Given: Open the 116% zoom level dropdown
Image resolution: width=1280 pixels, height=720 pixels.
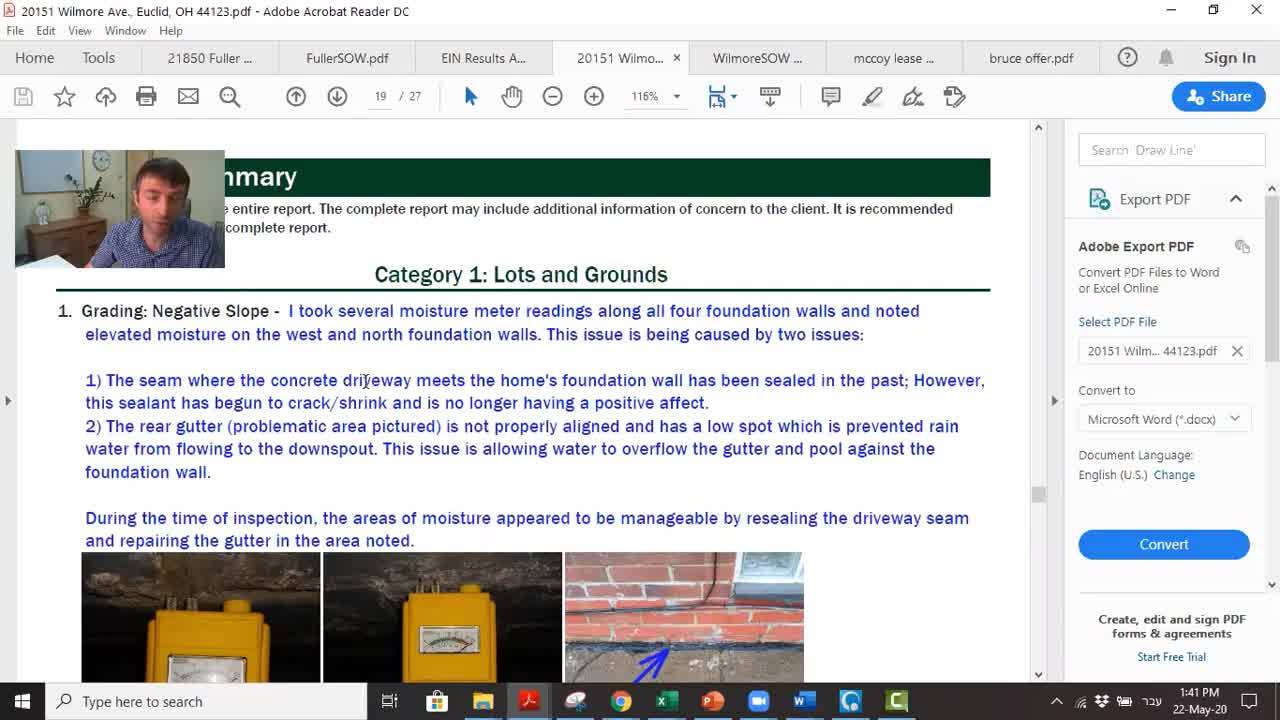Looking at the screenshot, I should coord(676,97).
